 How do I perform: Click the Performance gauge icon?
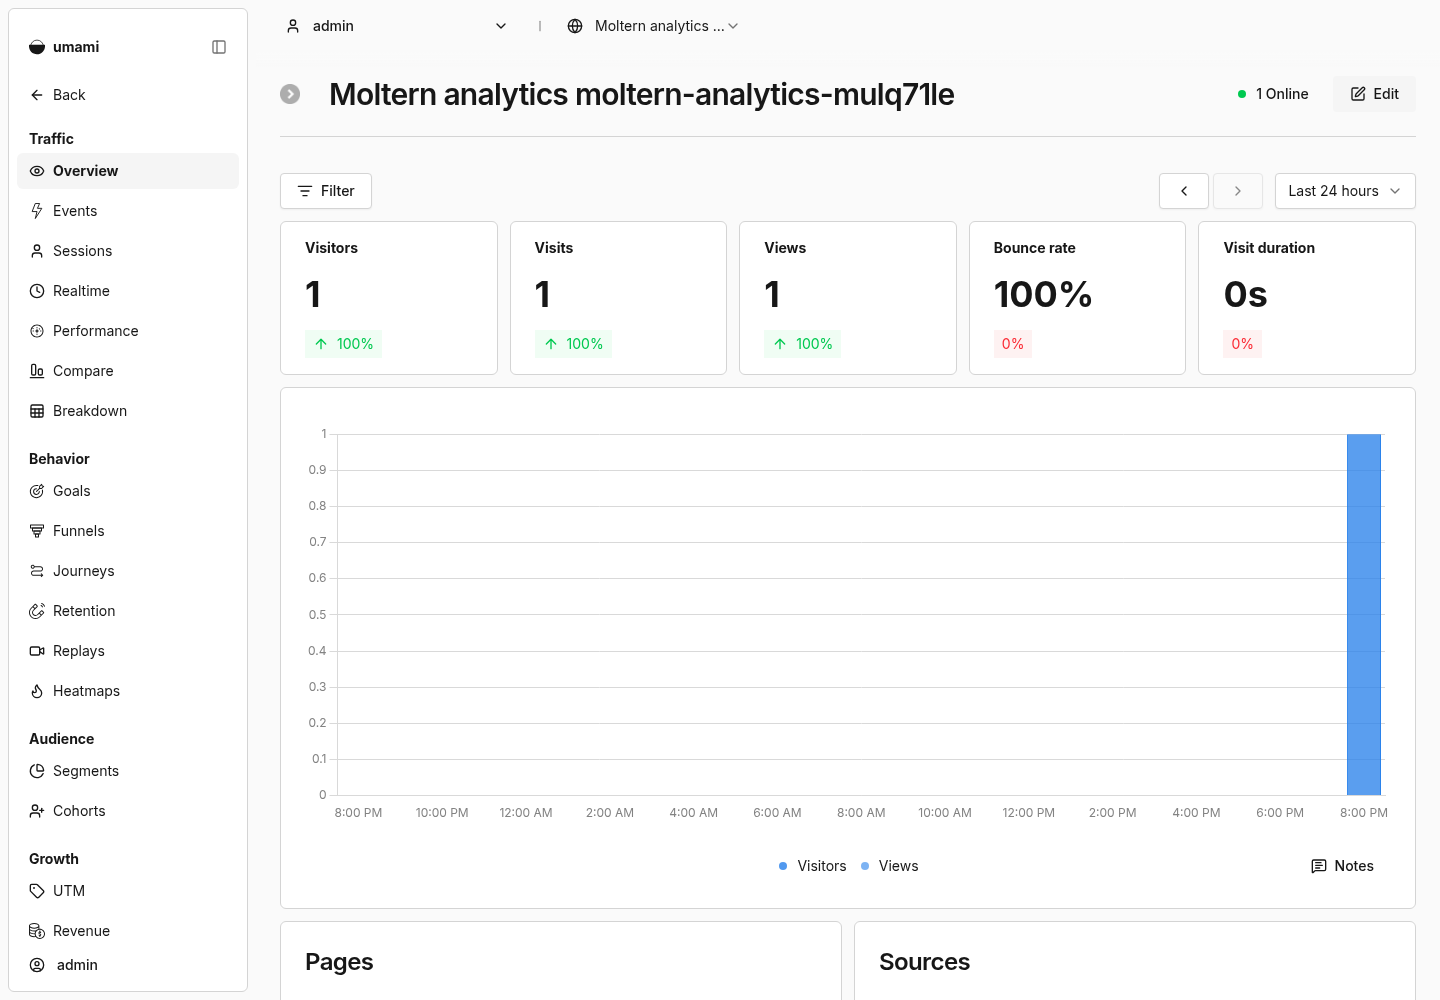(x=37, y=331)
